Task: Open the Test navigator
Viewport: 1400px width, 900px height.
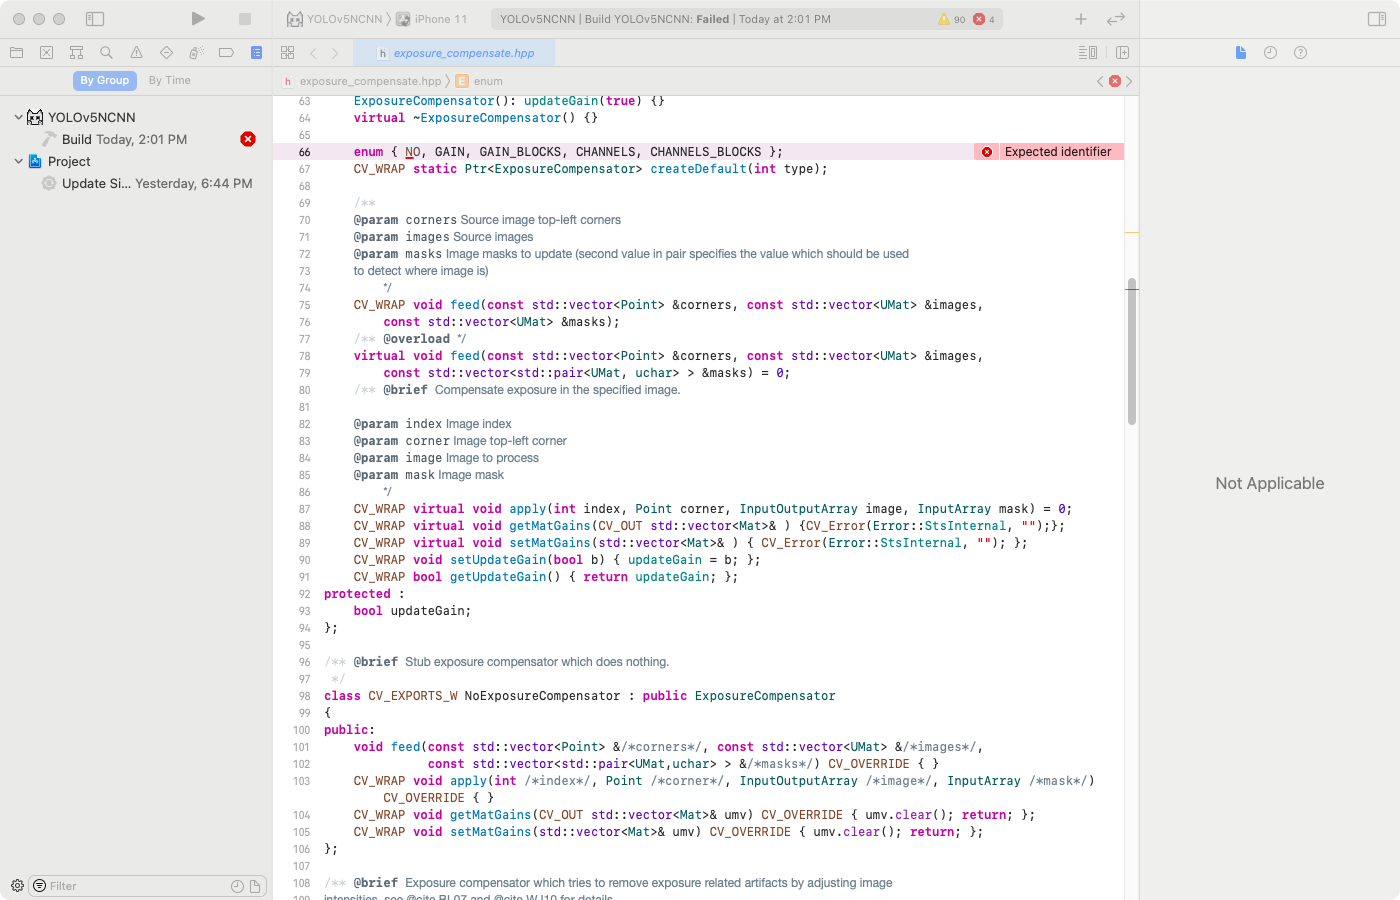Action: (x=167, y=53)
